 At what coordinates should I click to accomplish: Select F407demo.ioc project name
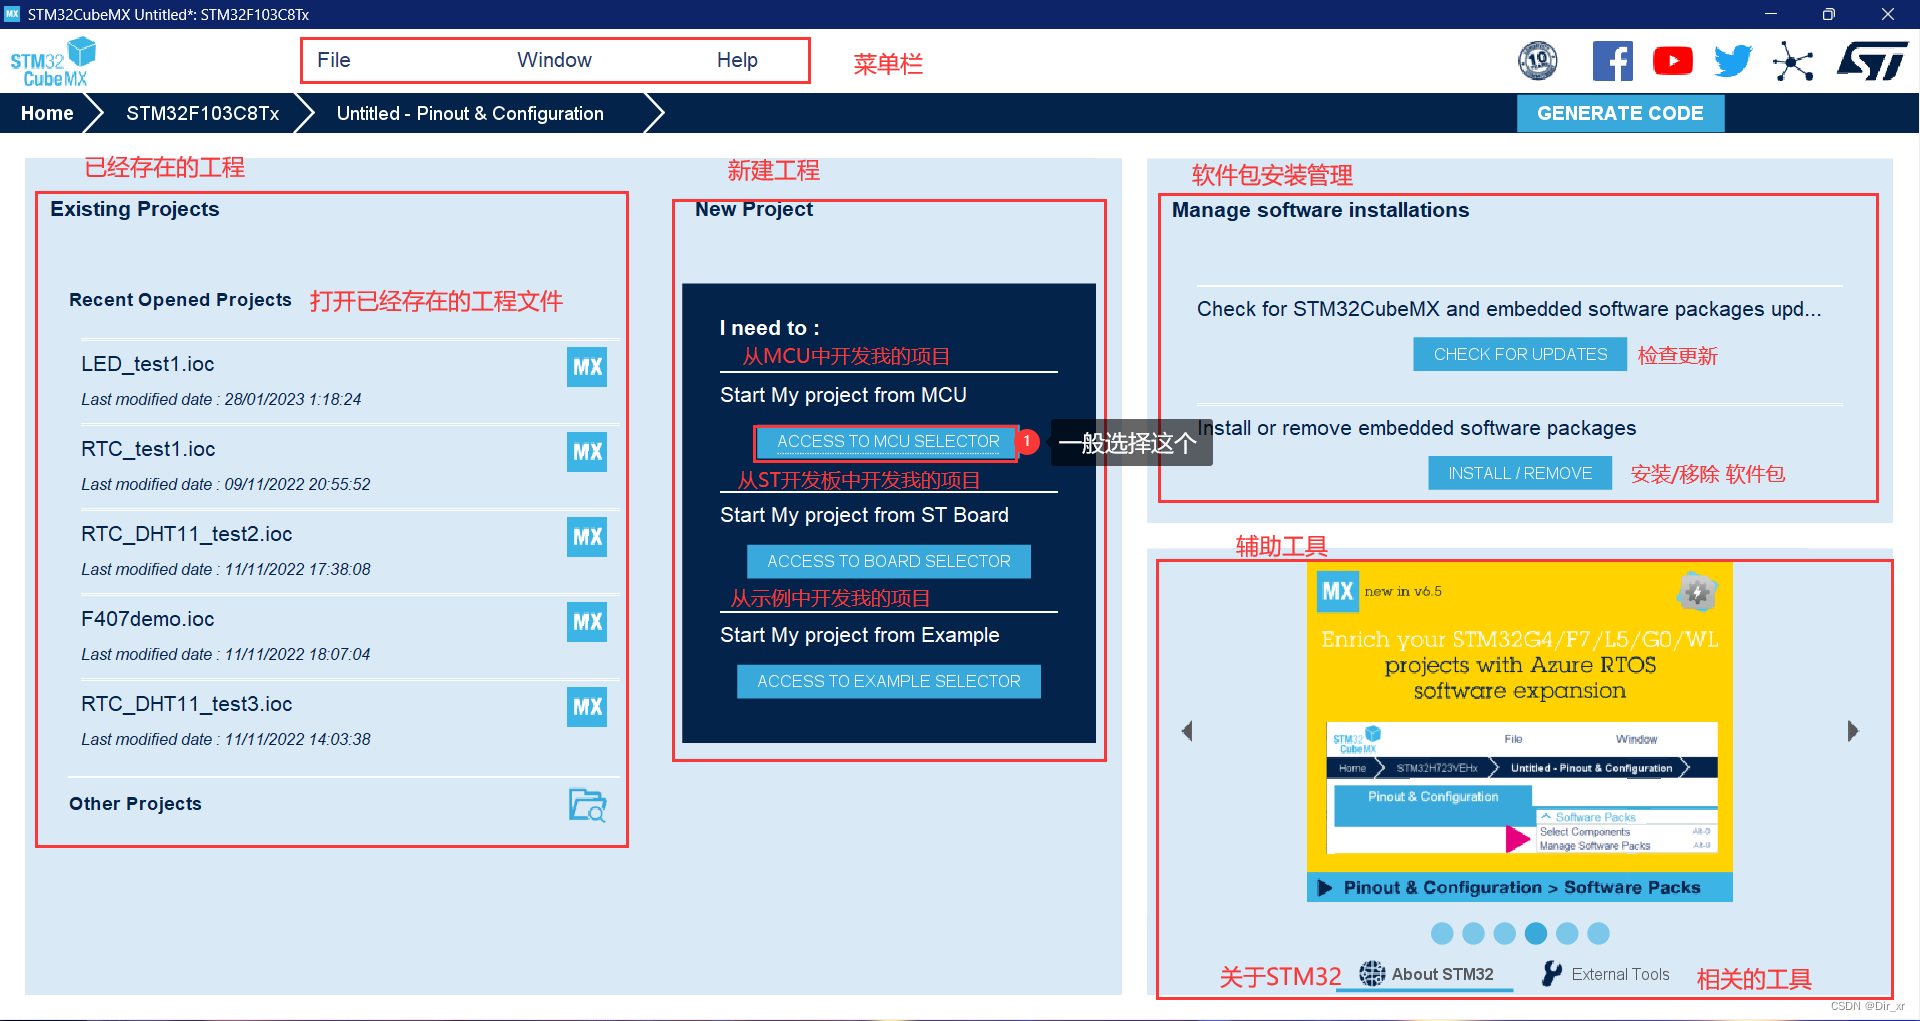coord(148,619)
